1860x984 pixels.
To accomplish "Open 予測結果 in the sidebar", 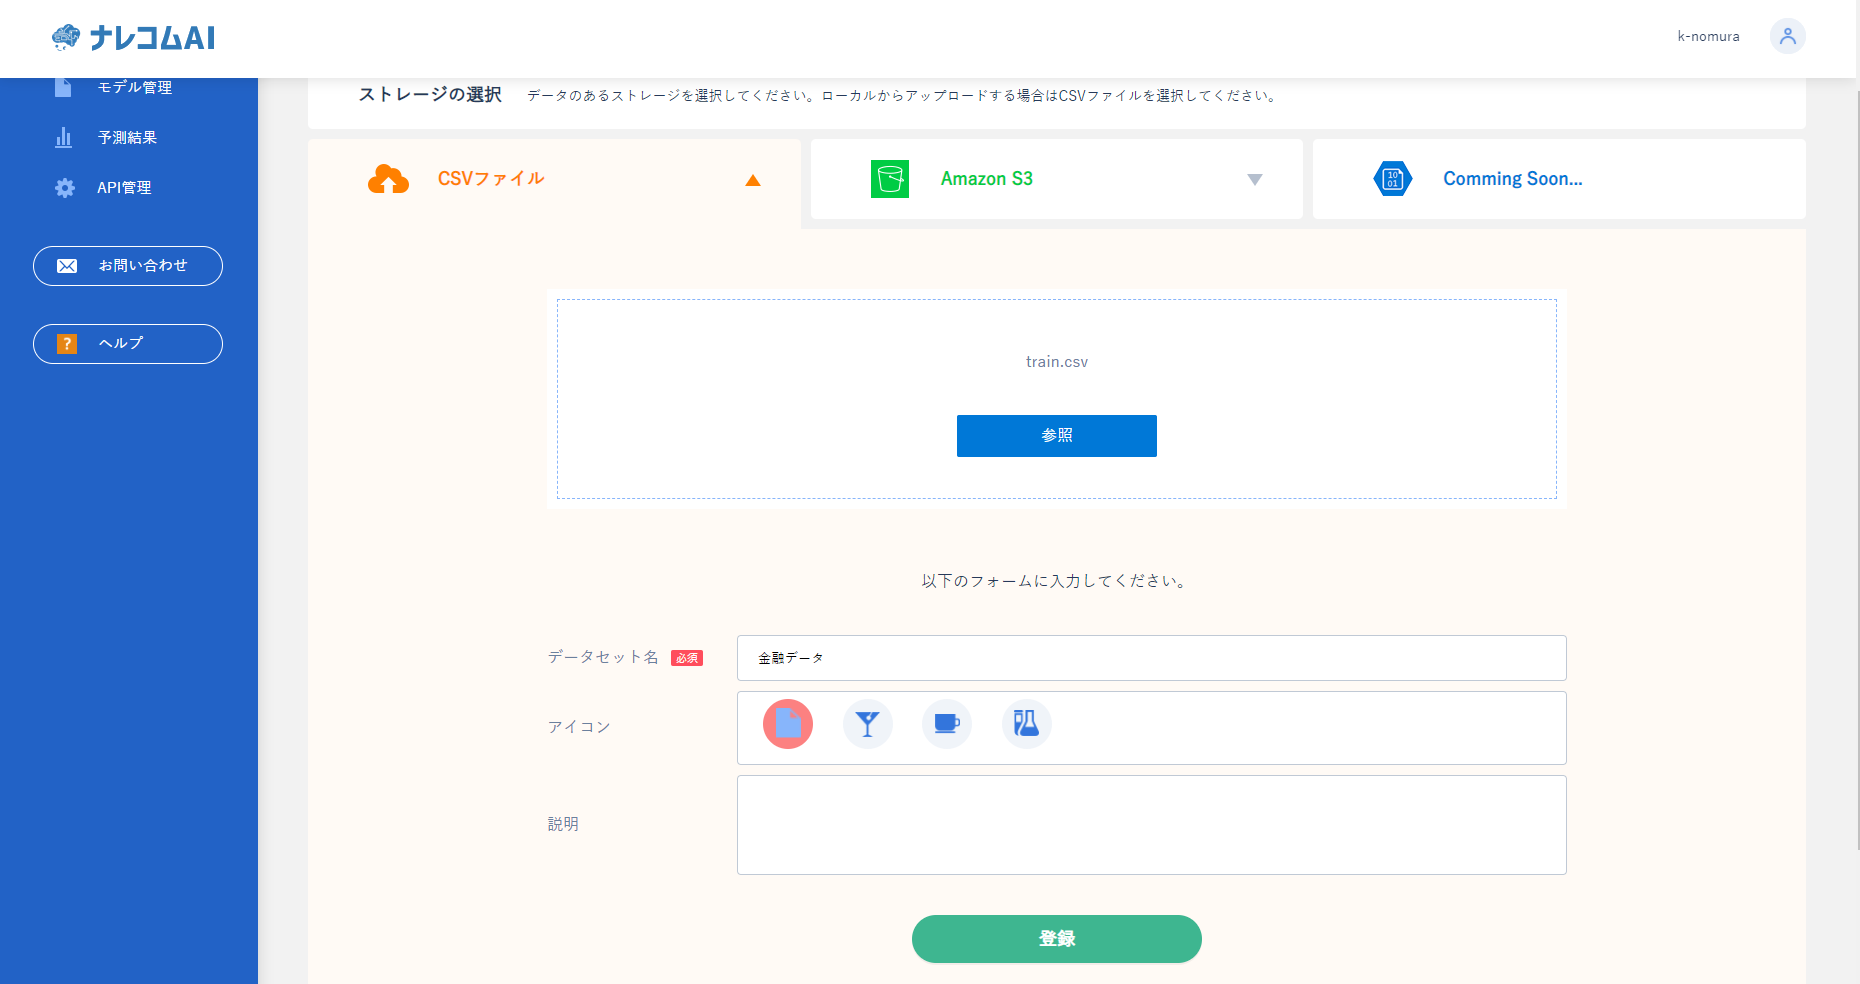I will (x=129, y=137).
